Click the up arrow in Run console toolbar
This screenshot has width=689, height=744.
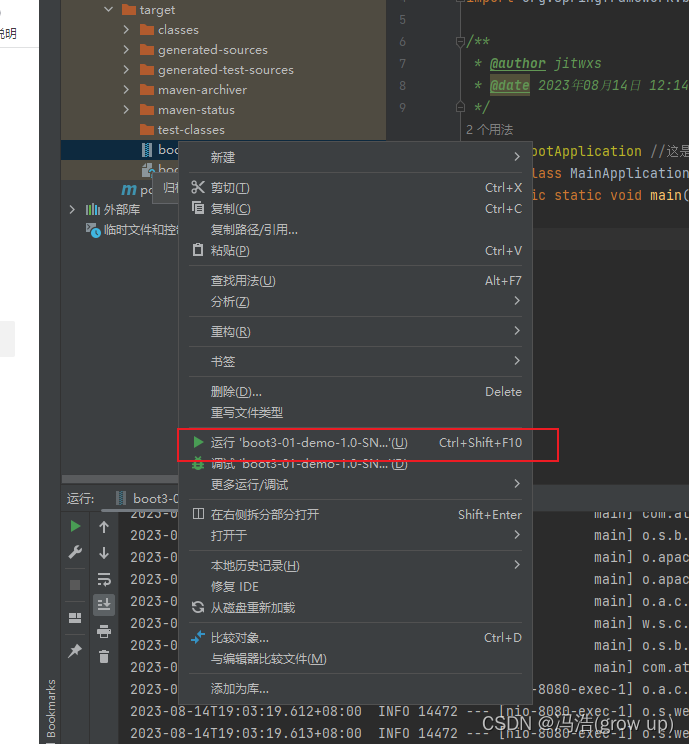[x=104, y=527]
